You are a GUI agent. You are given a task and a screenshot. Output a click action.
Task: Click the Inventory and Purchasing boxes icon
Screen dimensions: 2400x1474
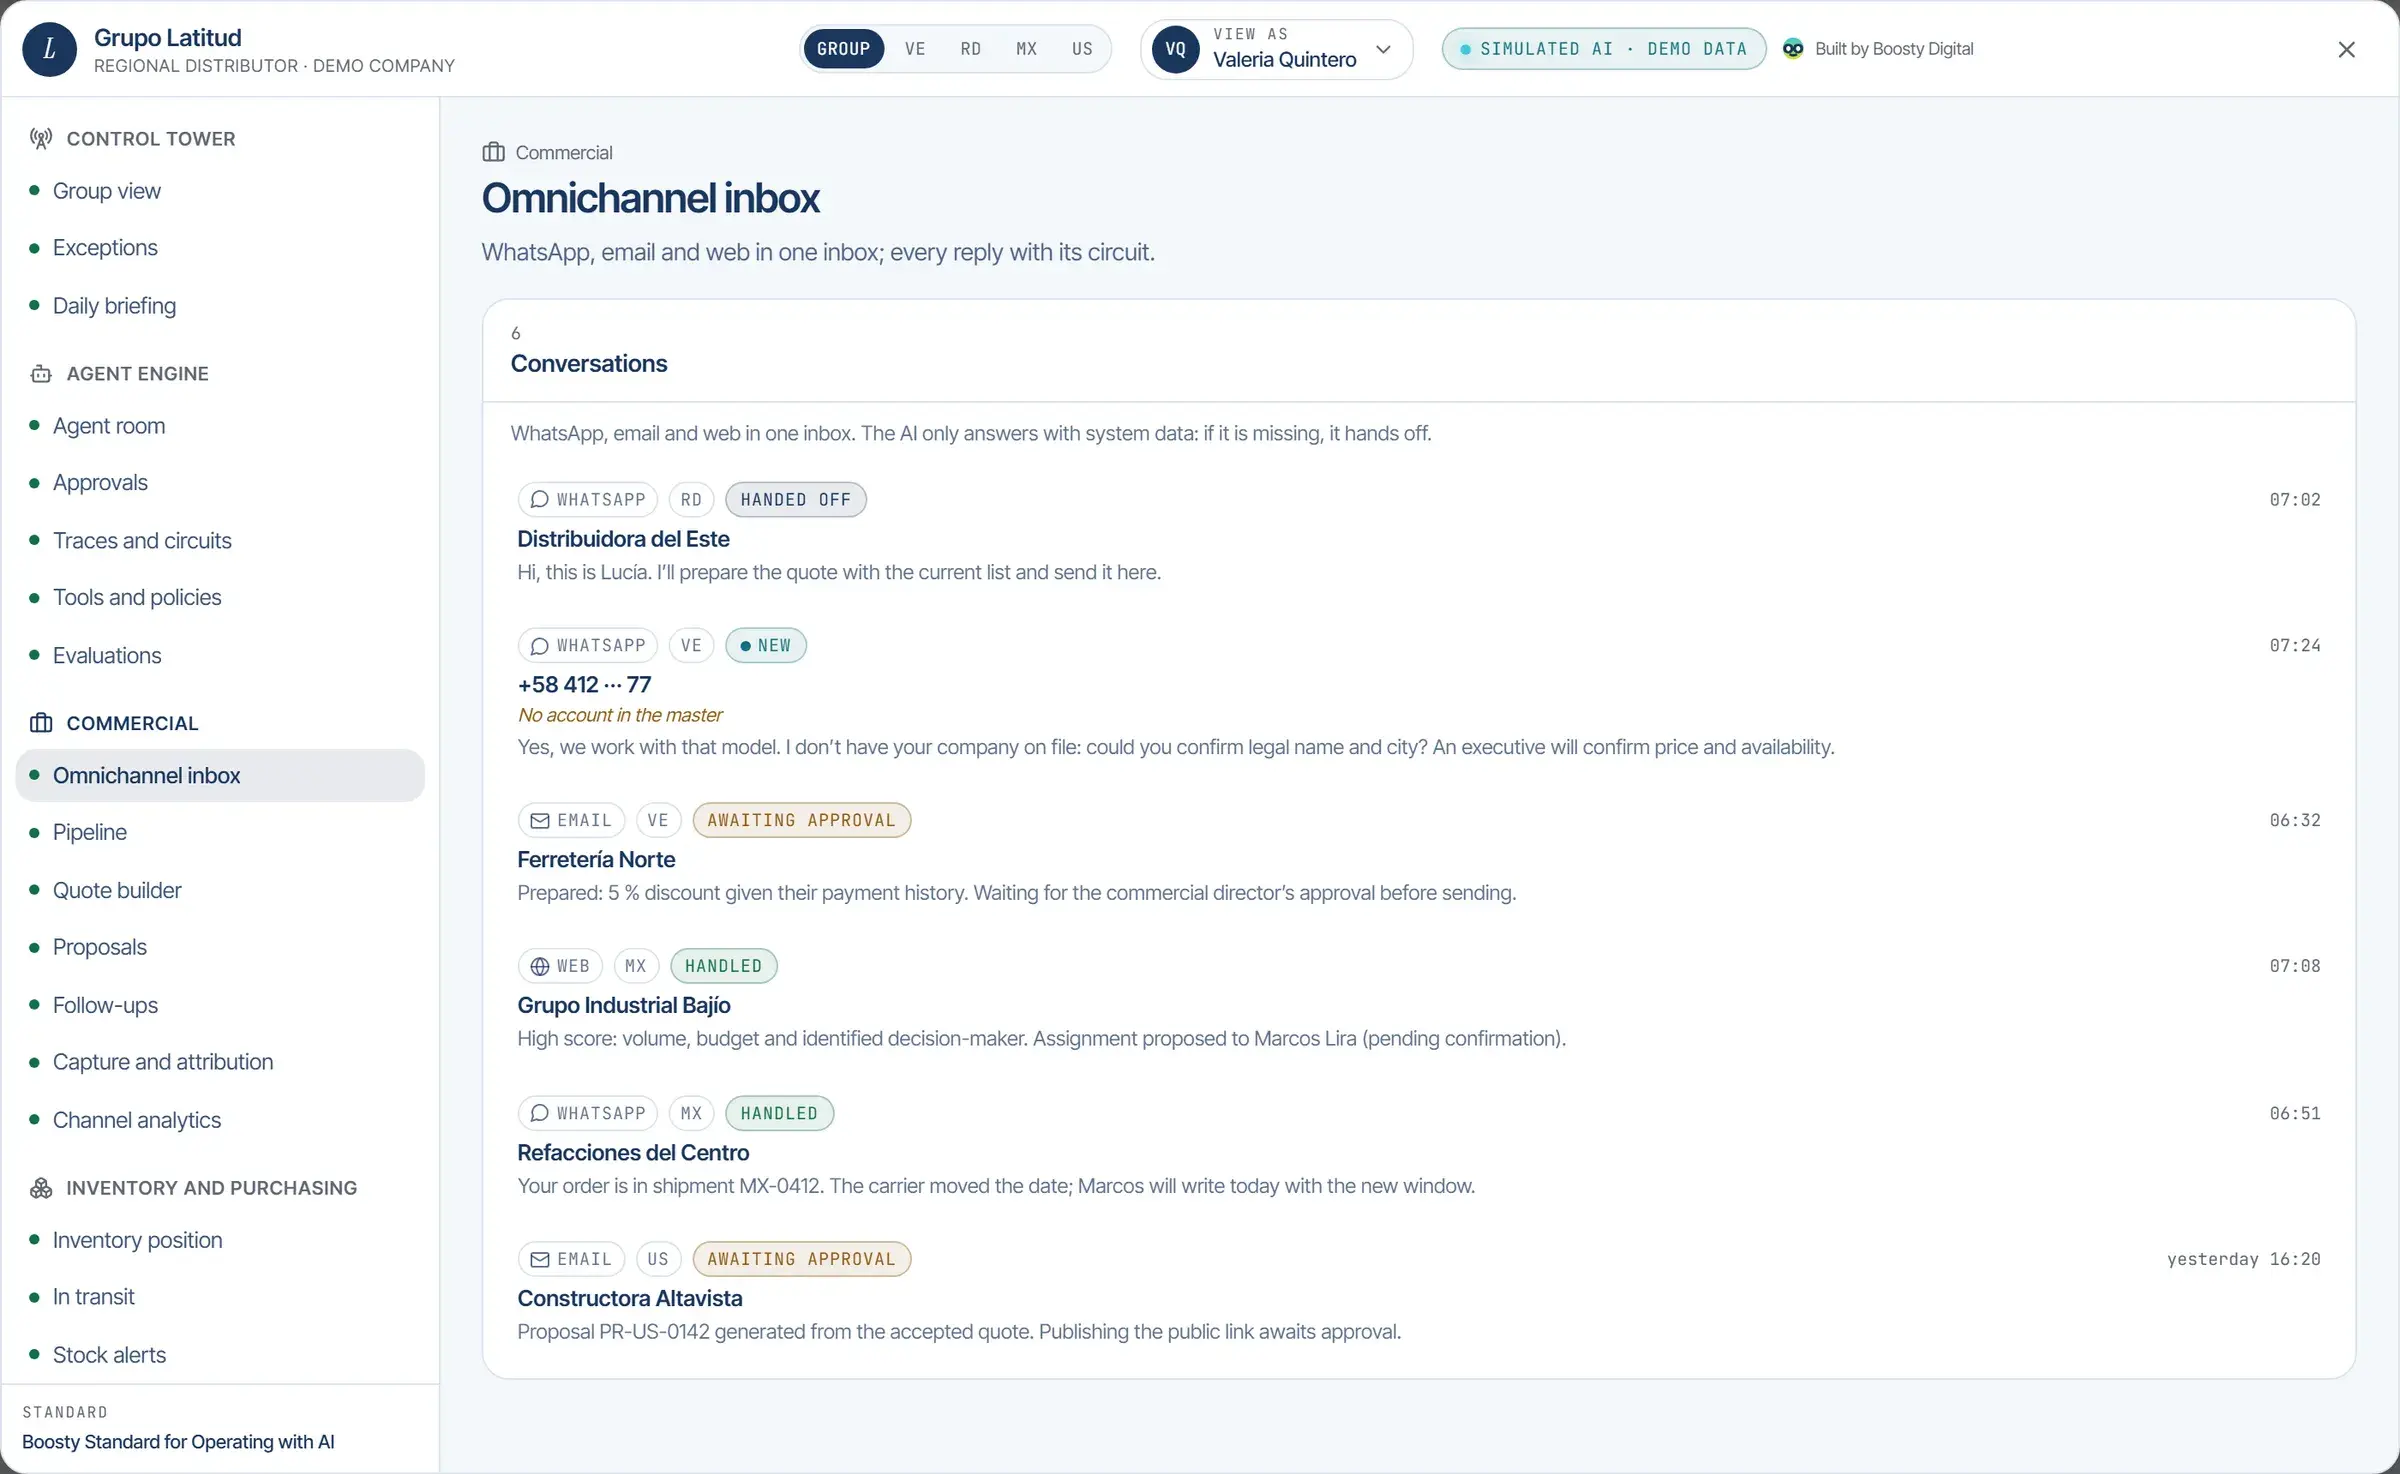41,1188
